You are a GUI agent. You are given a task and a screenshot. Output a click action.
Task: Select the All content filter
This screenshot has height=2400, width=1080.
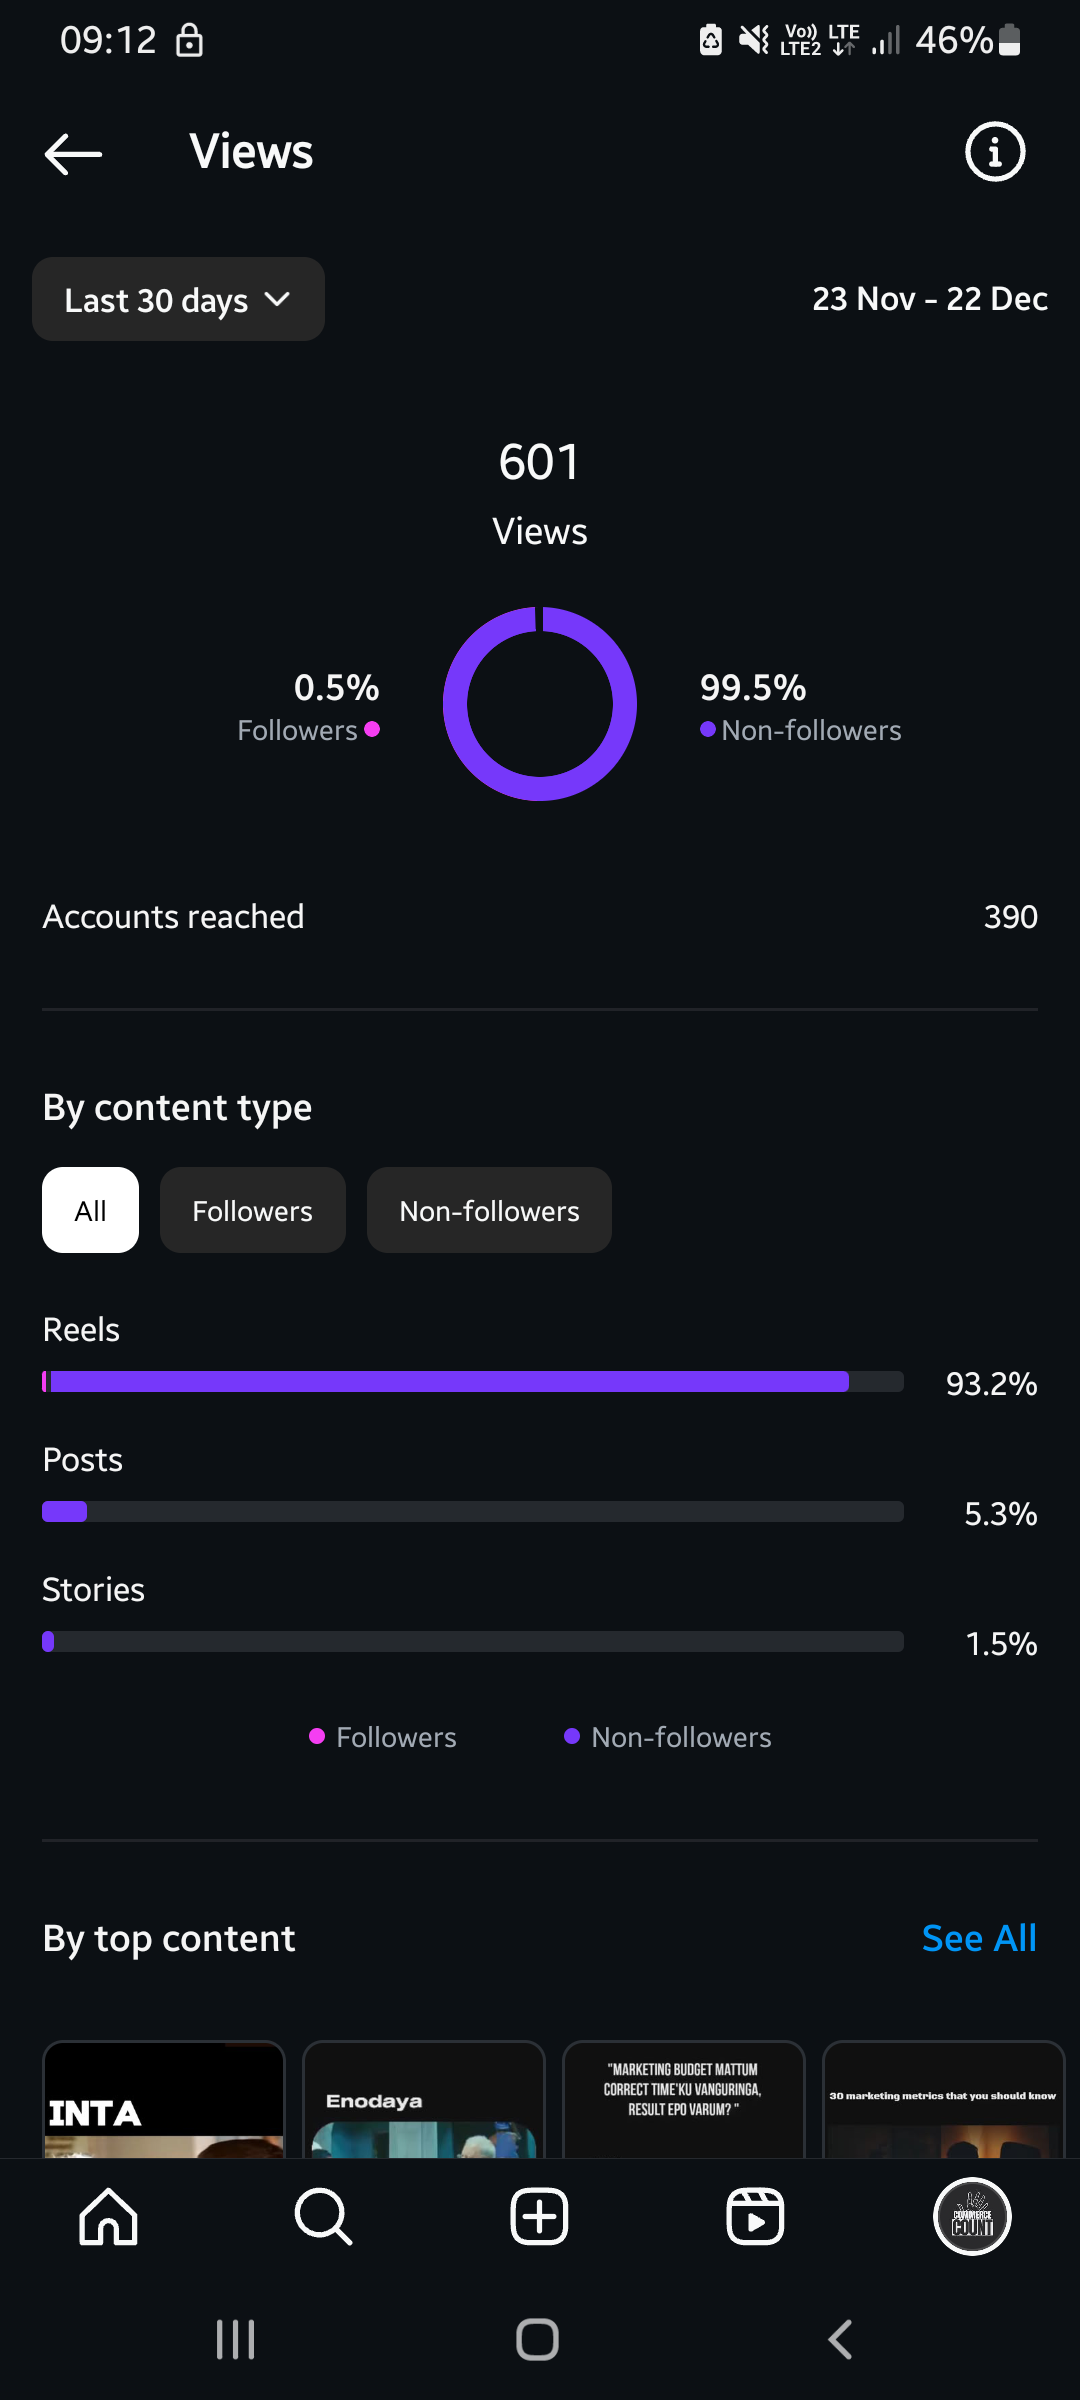[90, 1210]
